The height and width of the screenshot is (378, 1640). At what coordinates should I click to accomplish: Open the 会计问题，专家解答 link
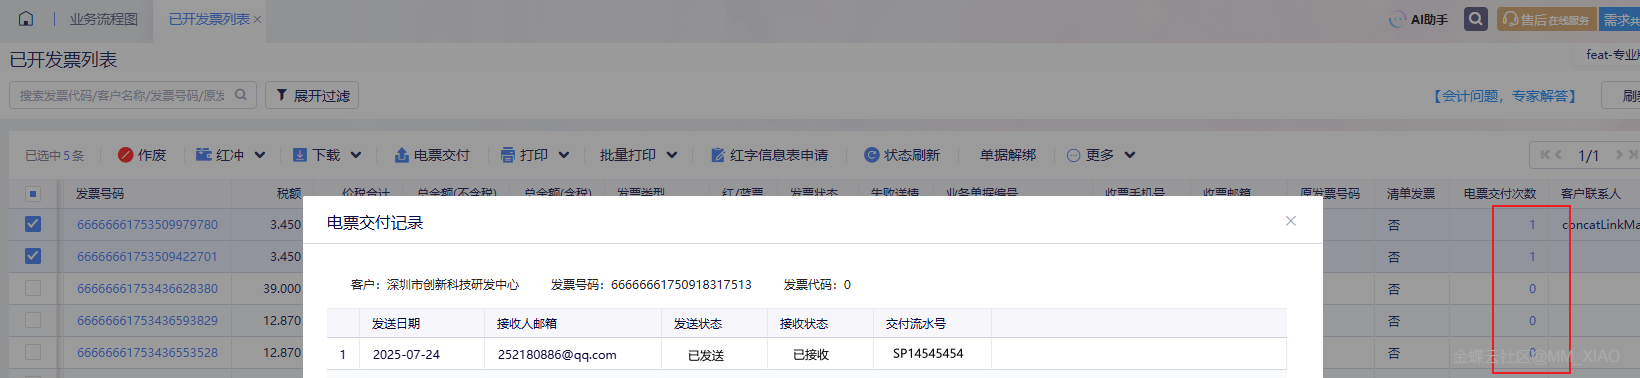point(1504,95)
